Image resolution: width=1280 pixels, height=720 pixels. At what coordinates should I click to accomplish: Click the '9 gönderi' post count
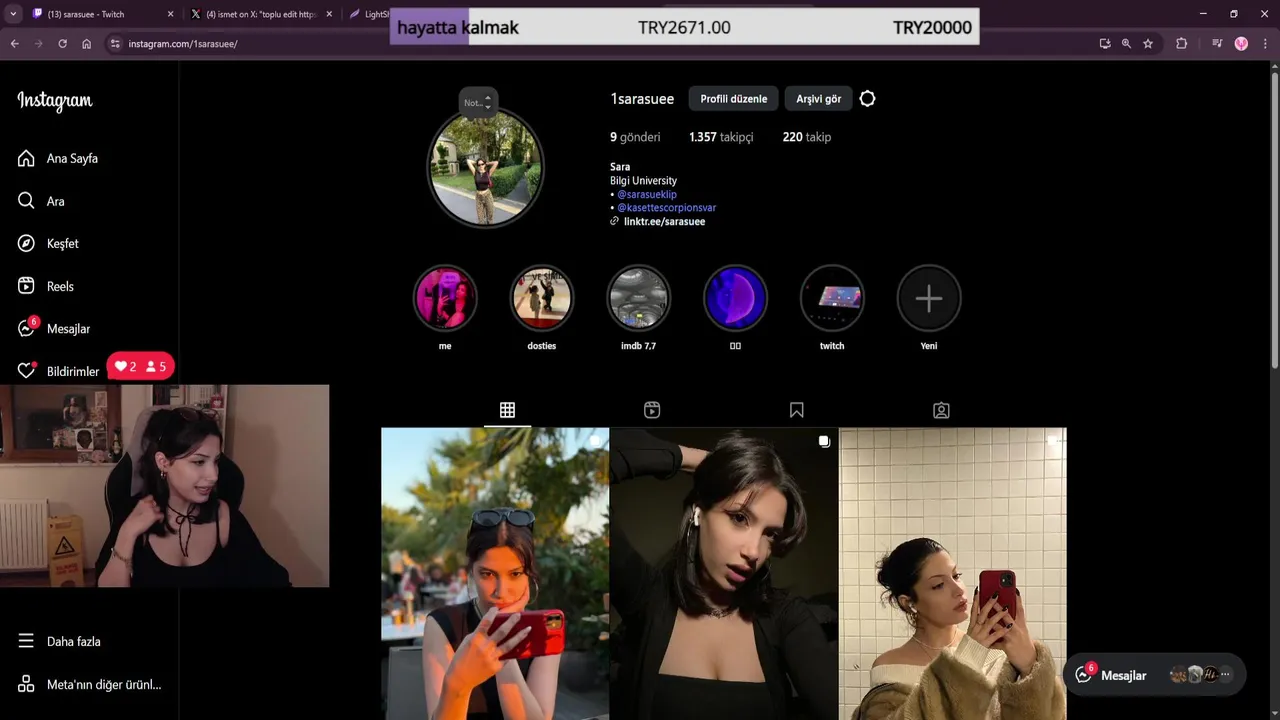635,137
